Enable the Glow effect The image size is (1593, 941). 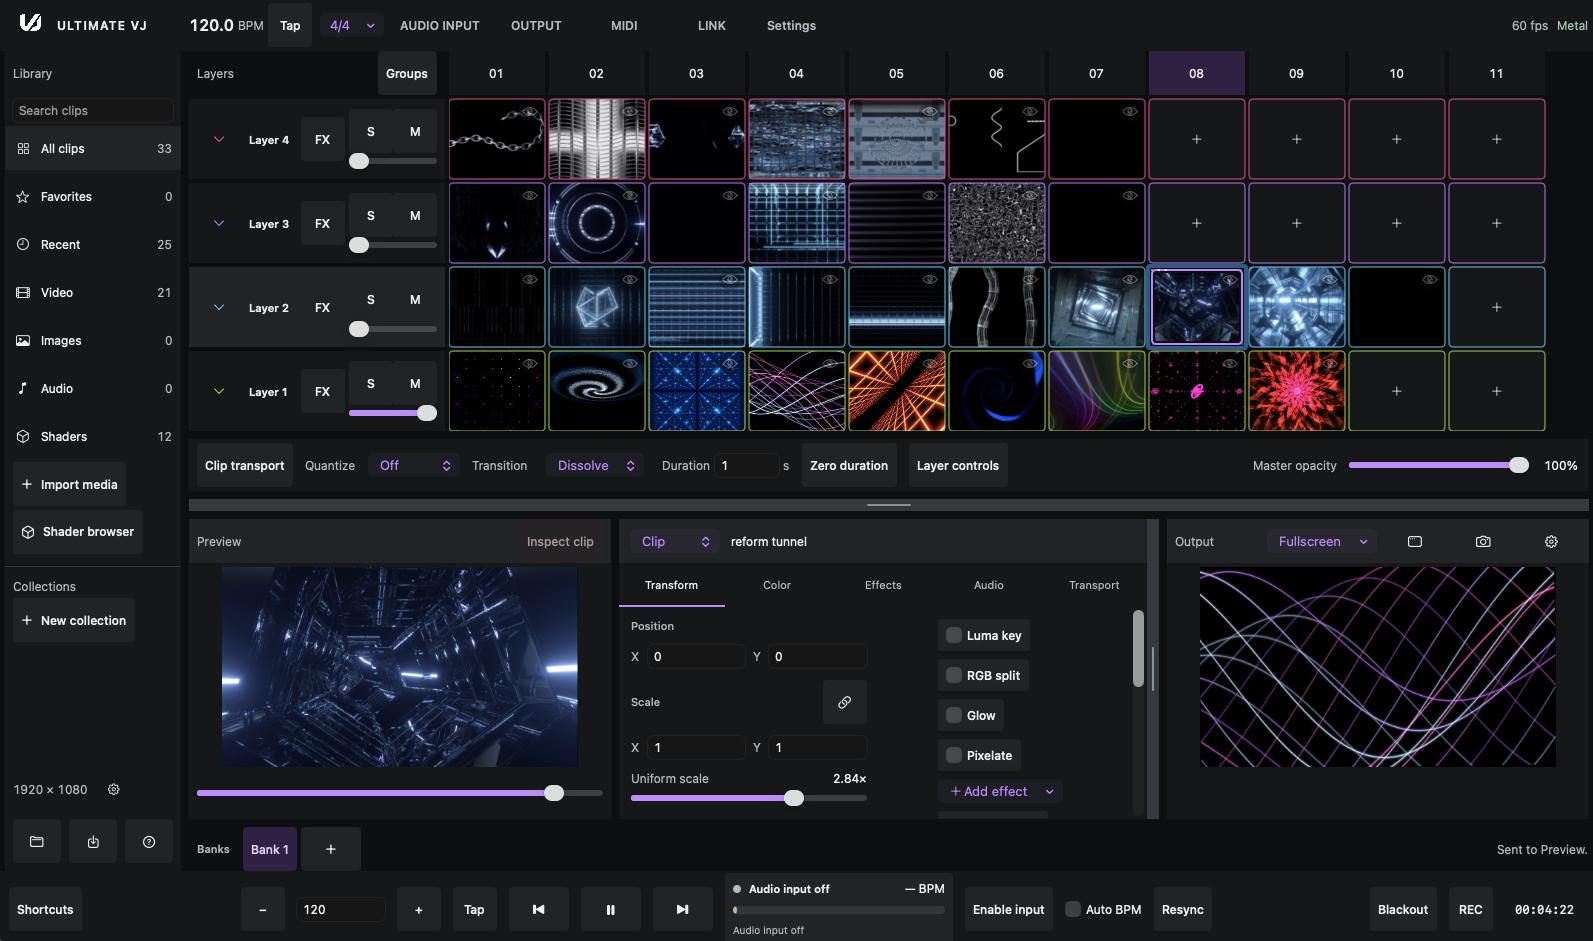(954, 715)
